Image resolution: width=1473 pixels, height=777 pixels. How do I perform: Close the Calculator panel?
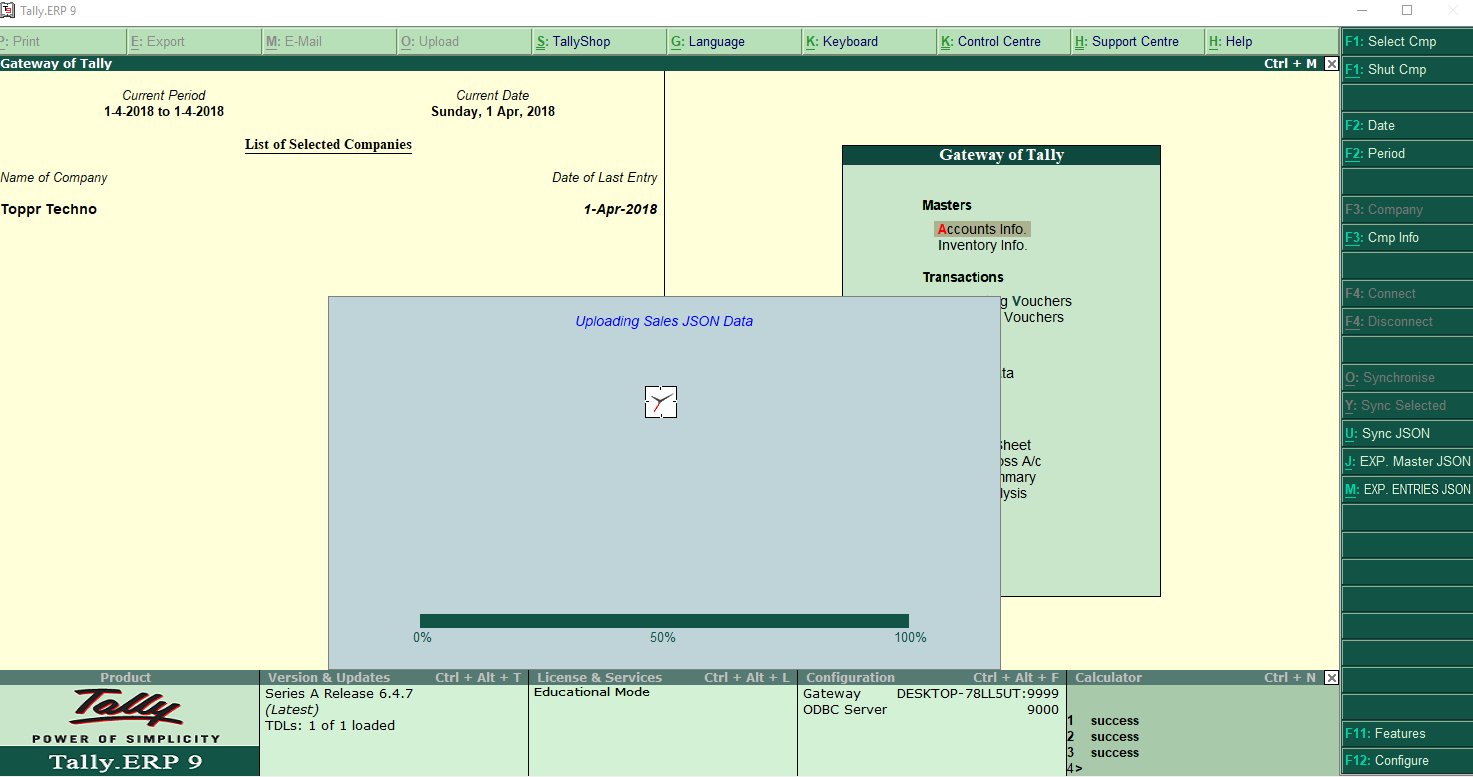click(x=1331, y=677)
